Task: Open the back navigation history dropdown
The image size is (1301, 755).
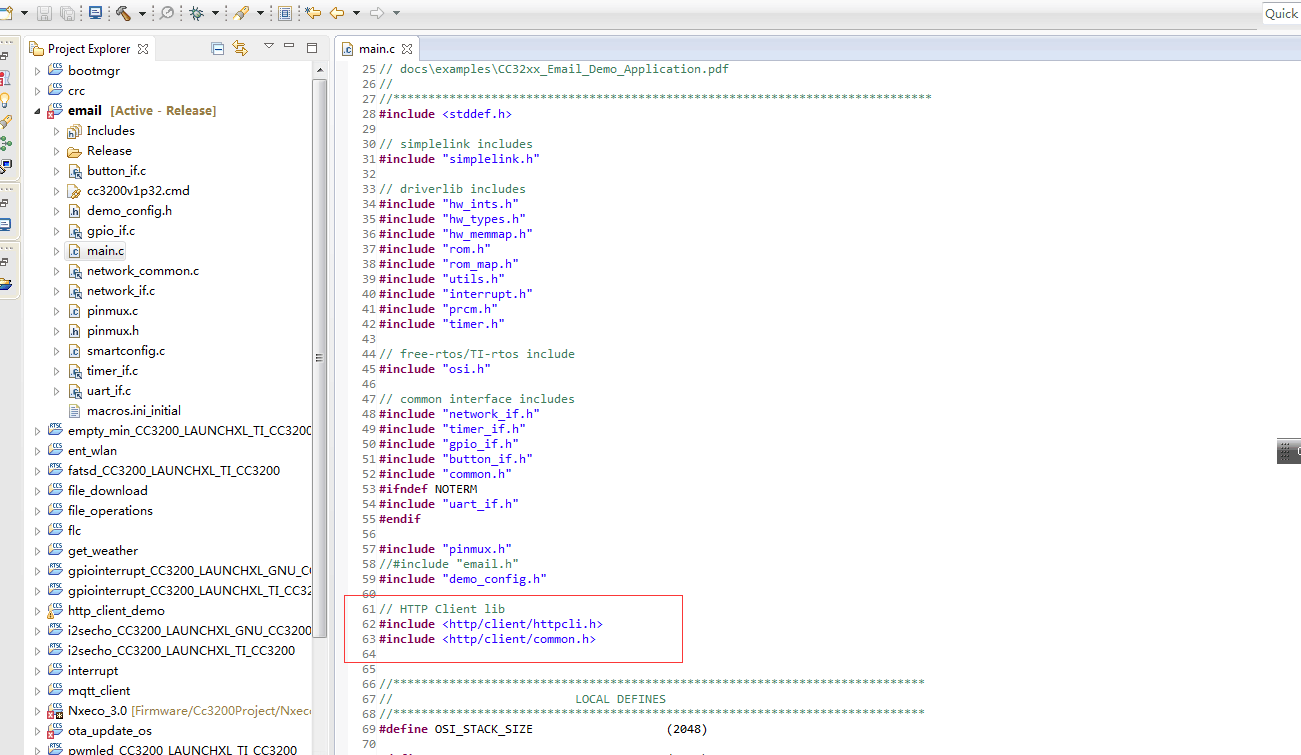Action: (356, 13)
